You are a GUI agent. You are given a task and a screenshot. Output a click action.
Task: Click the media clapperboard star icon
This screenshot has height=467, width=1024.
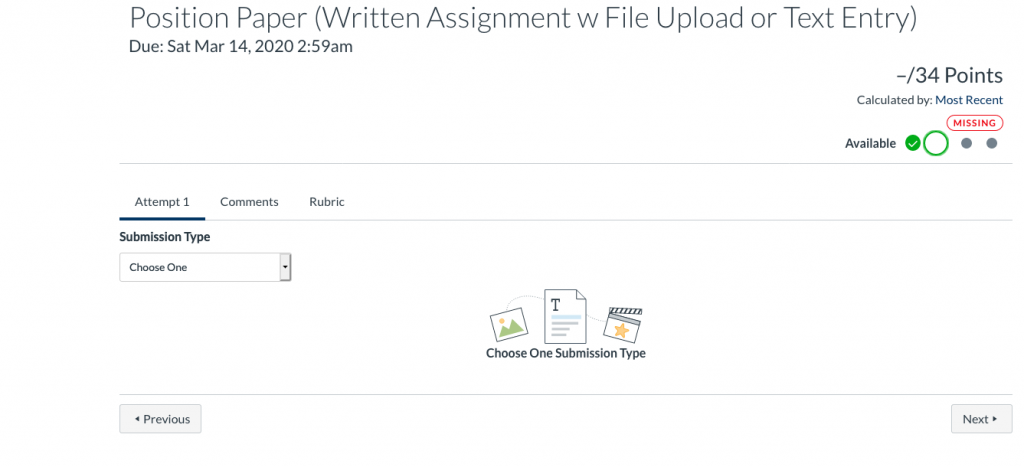tap(622, 326)
